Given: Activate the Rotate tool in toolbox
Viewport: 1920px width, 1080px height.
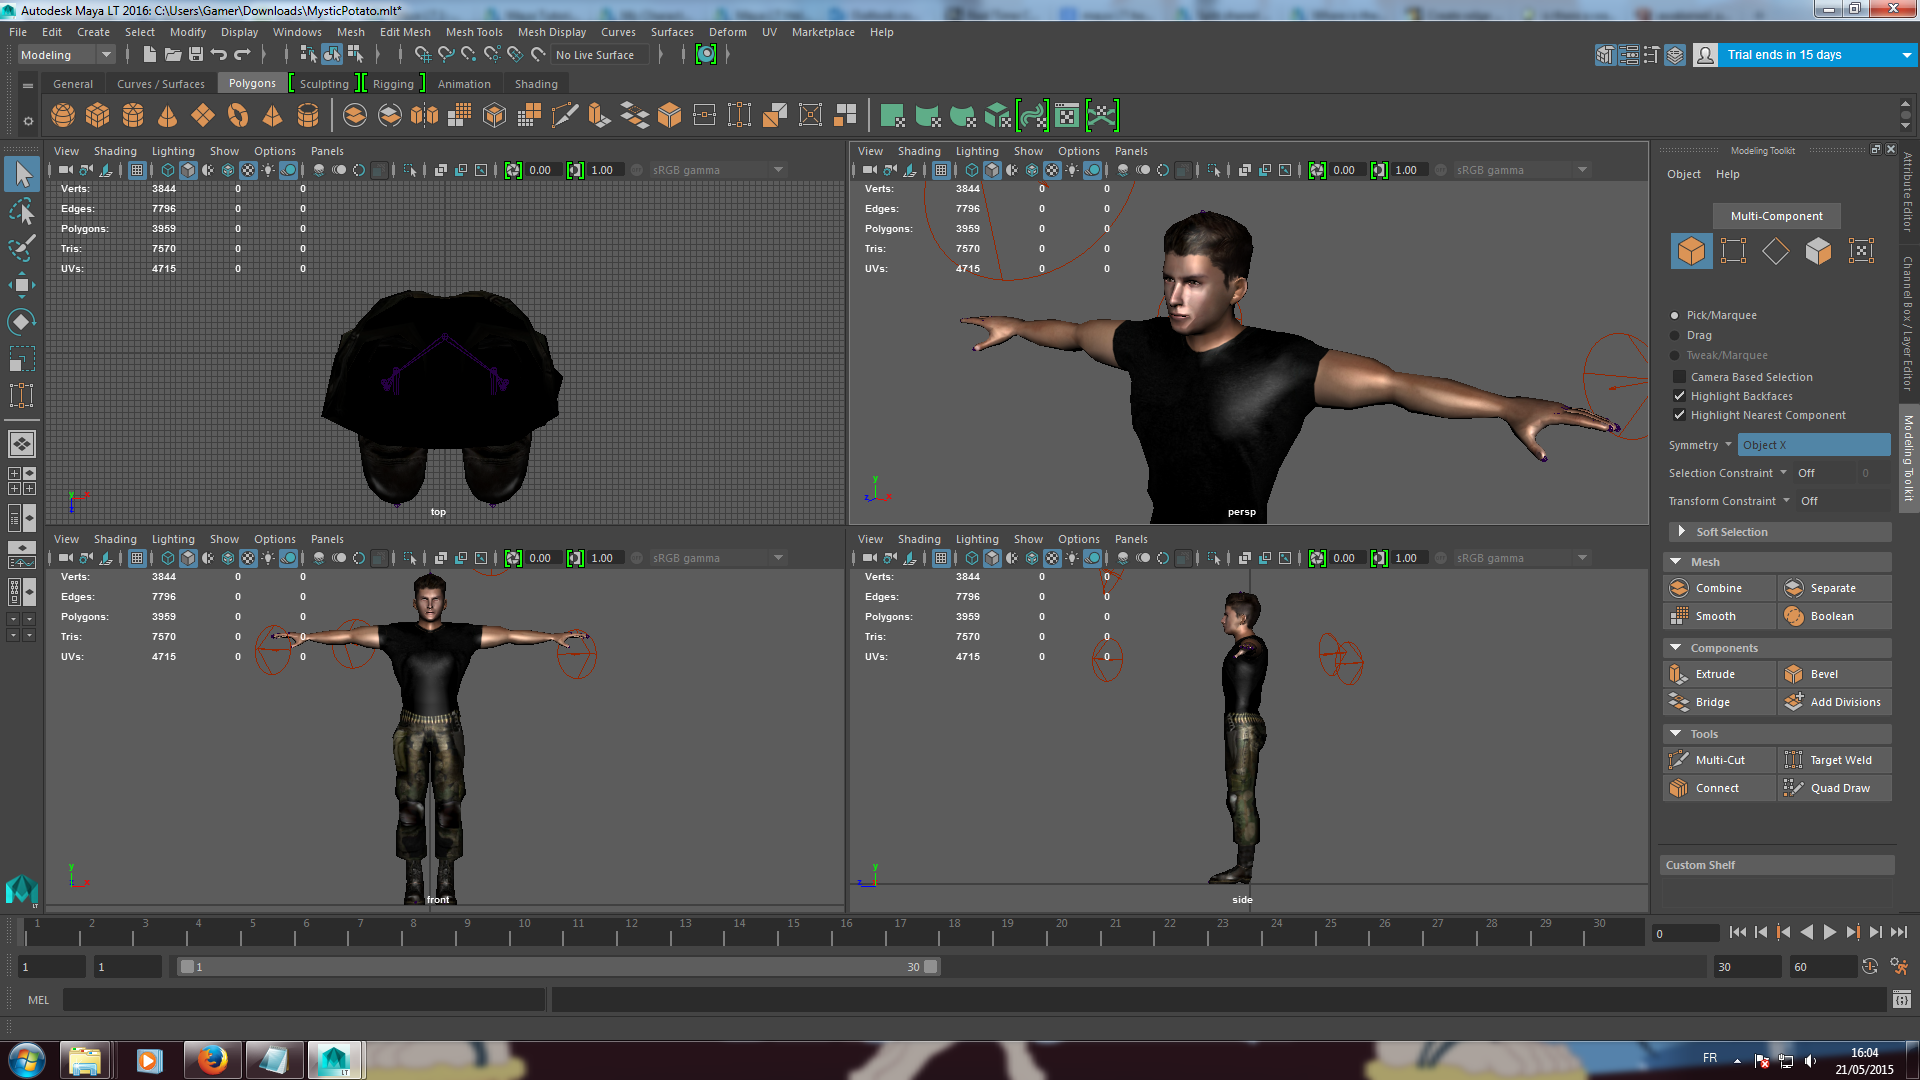Looking at the screenshot, I should pos(21,322).
